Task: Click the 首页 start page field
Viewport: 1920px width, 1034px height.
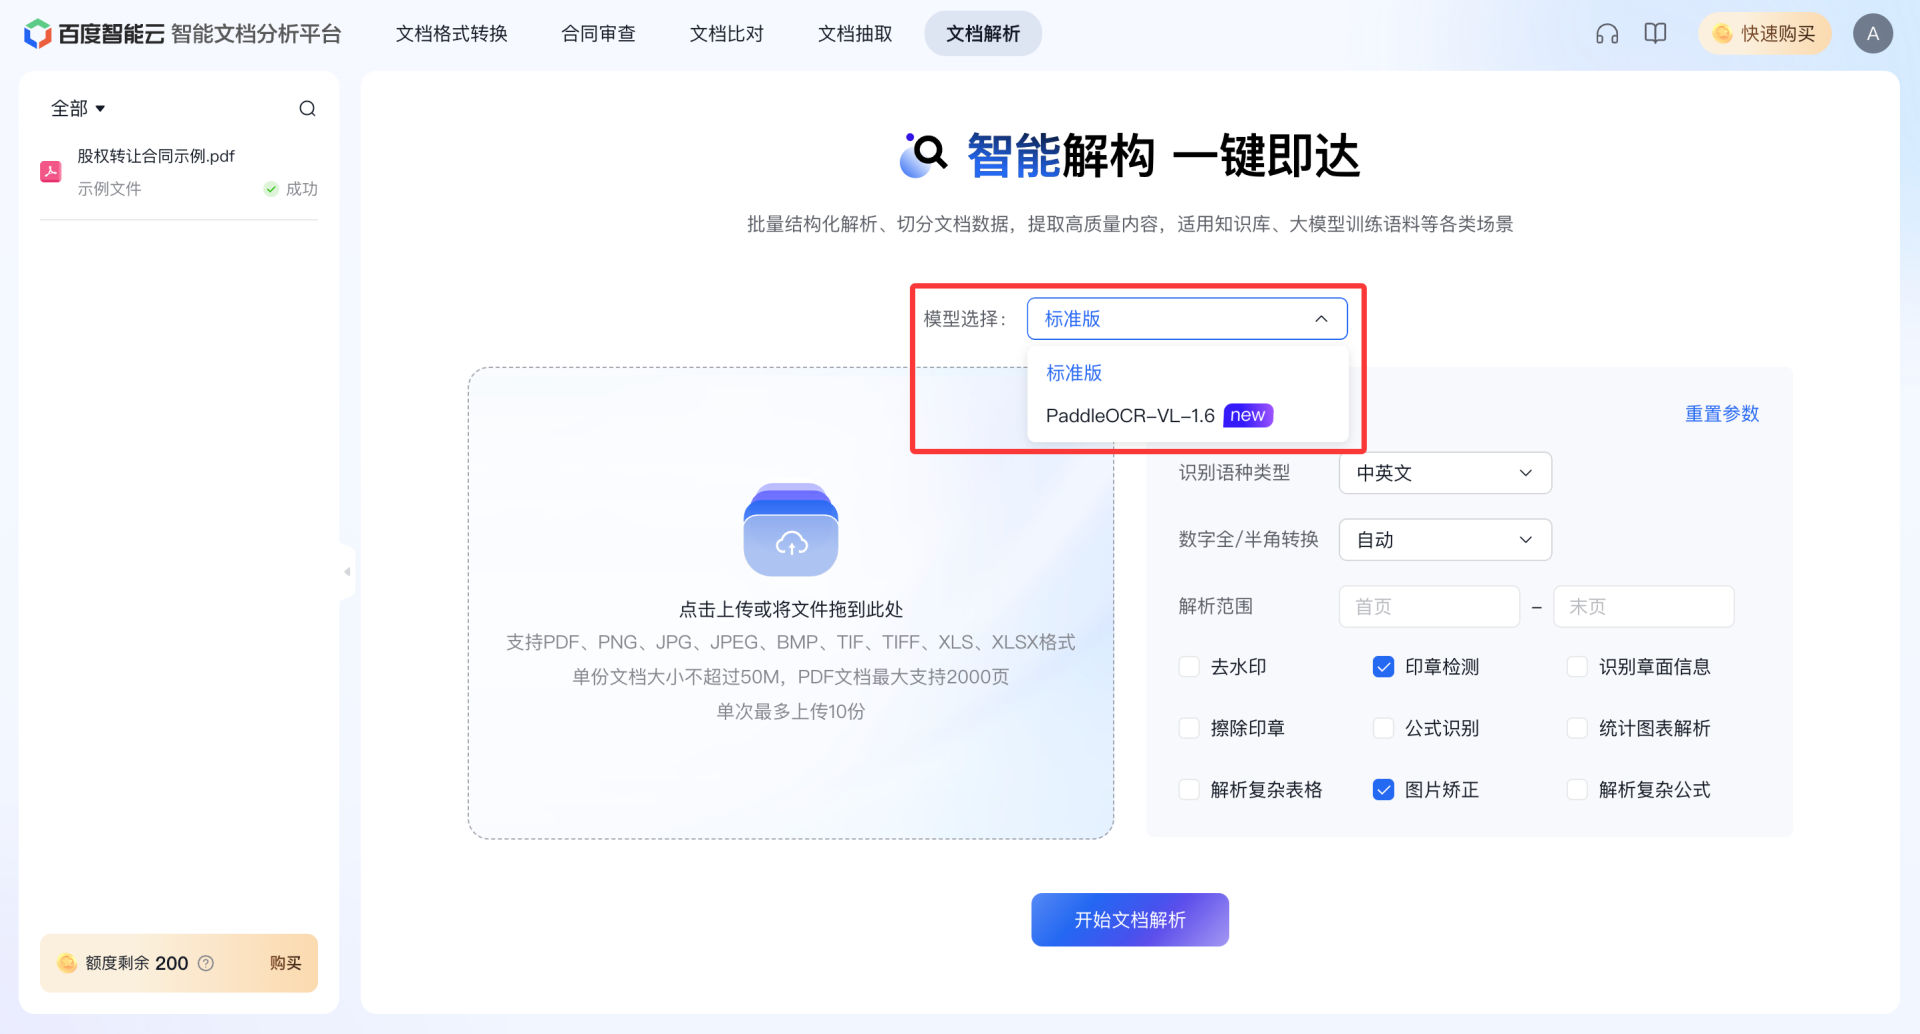Action: point(1429,607)
